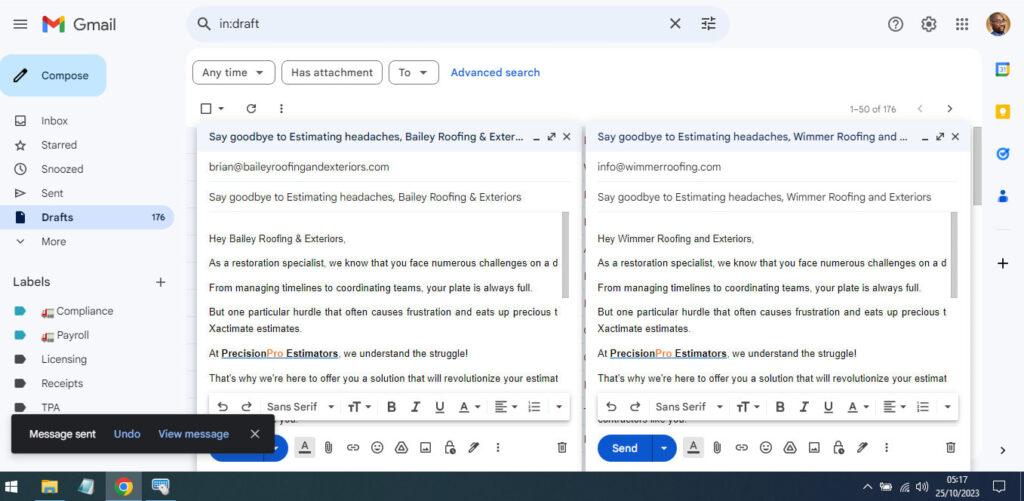Click the Gmail settings gear icon
The image size is (1024, 501).
[x=928, y=24]
